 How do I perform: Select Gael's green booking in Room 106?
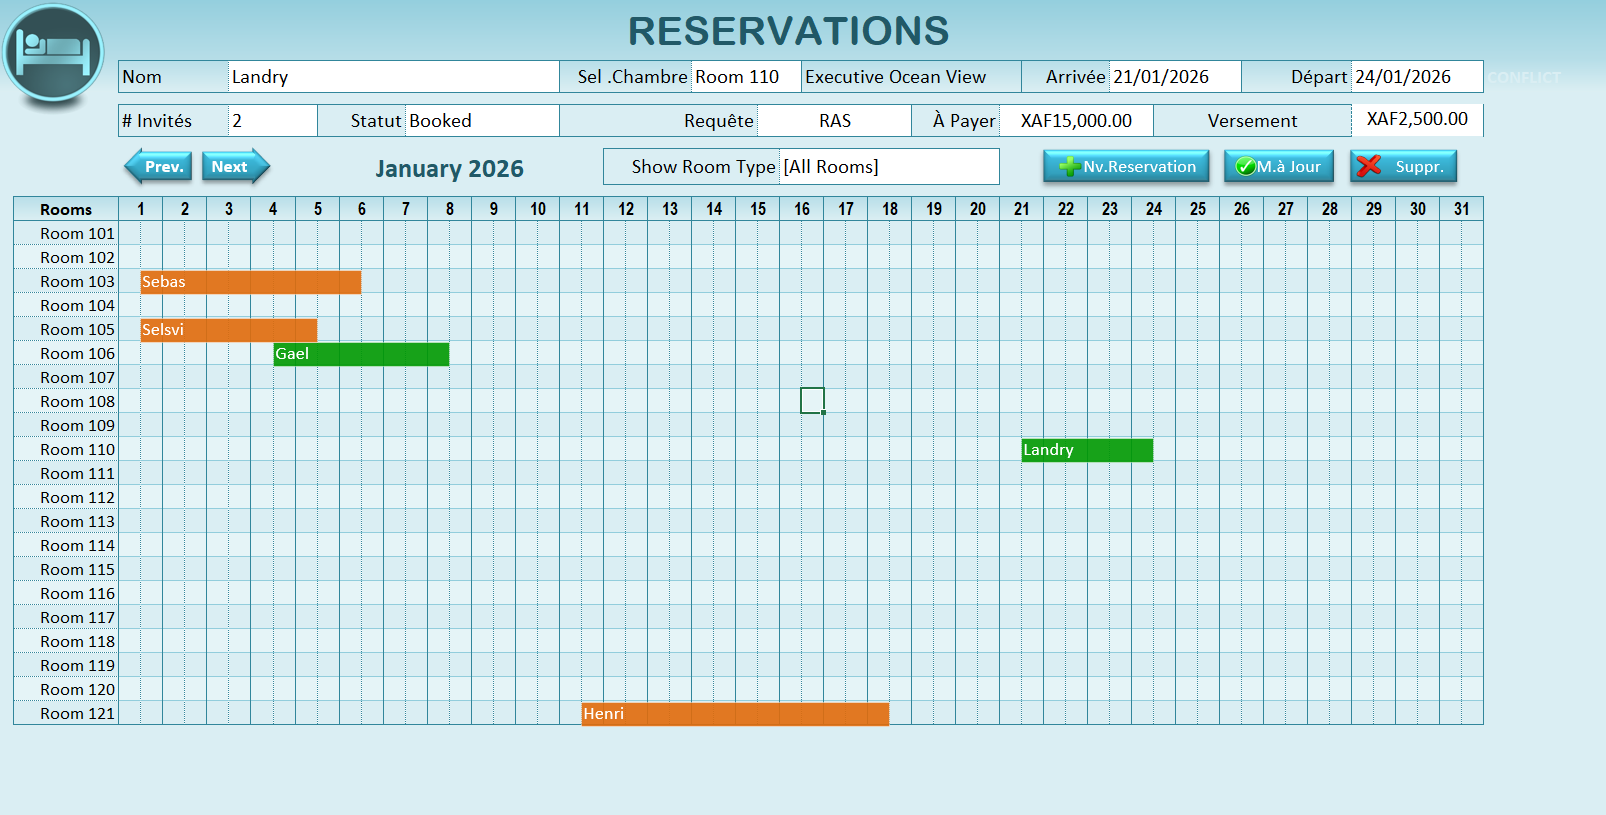[x=361, y=354]
